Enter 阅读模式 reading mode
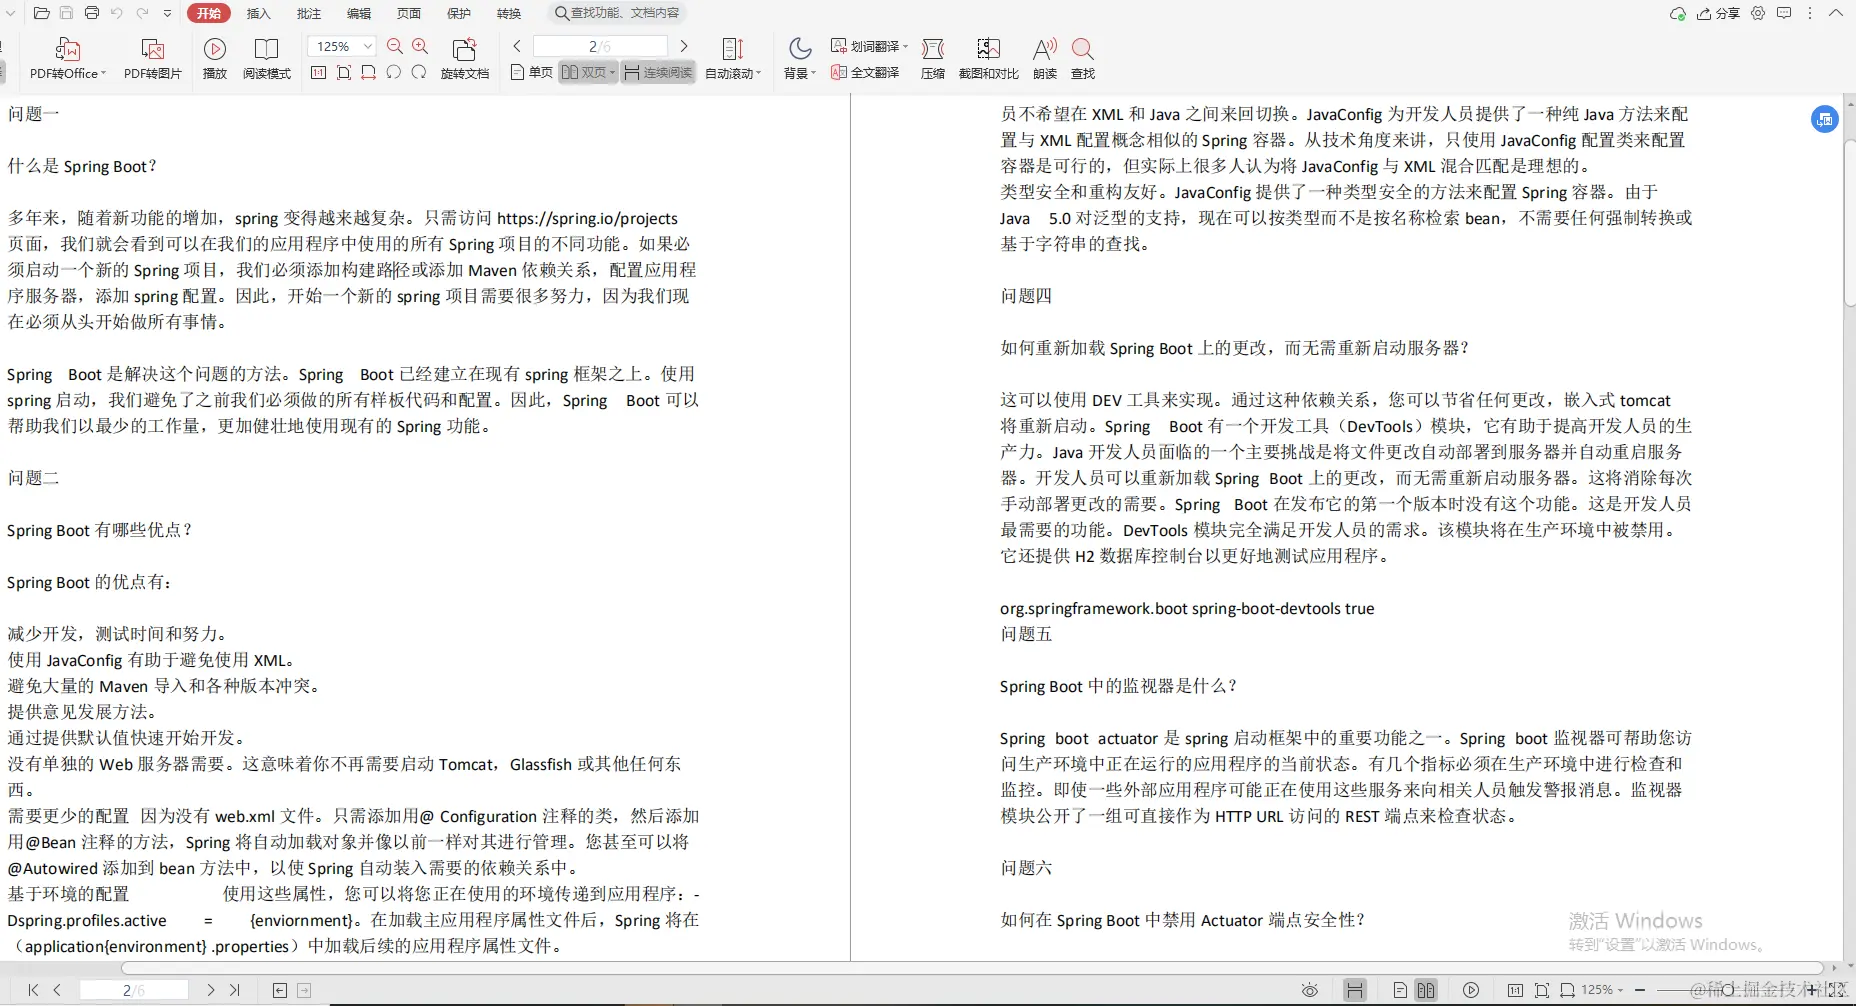 tap(267, 59)
